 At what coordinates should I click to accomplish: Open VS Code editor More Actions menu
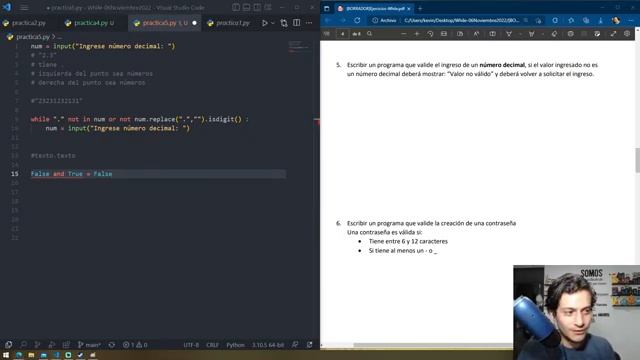[309, 23]
